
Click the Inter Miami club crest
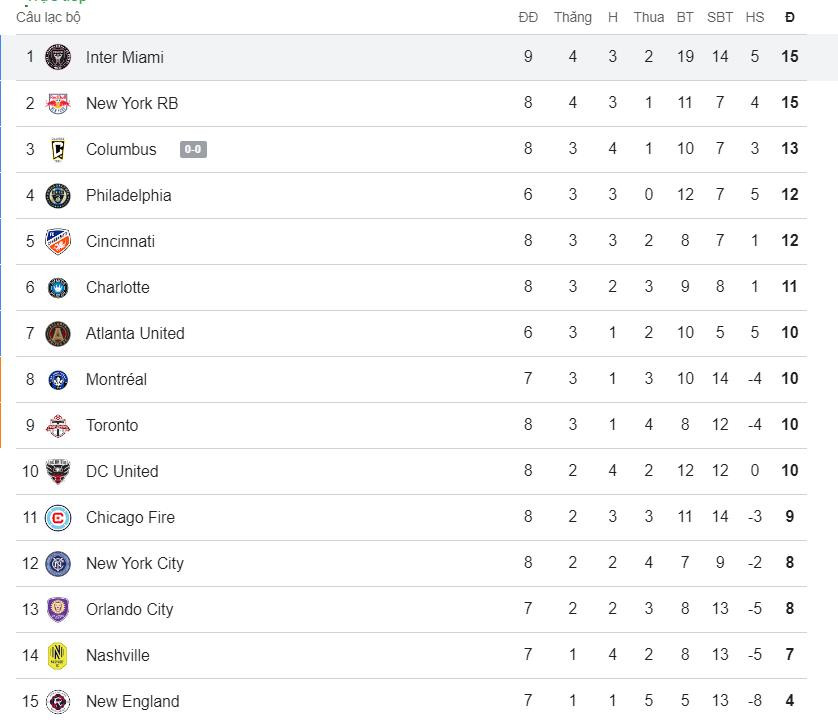58,57
